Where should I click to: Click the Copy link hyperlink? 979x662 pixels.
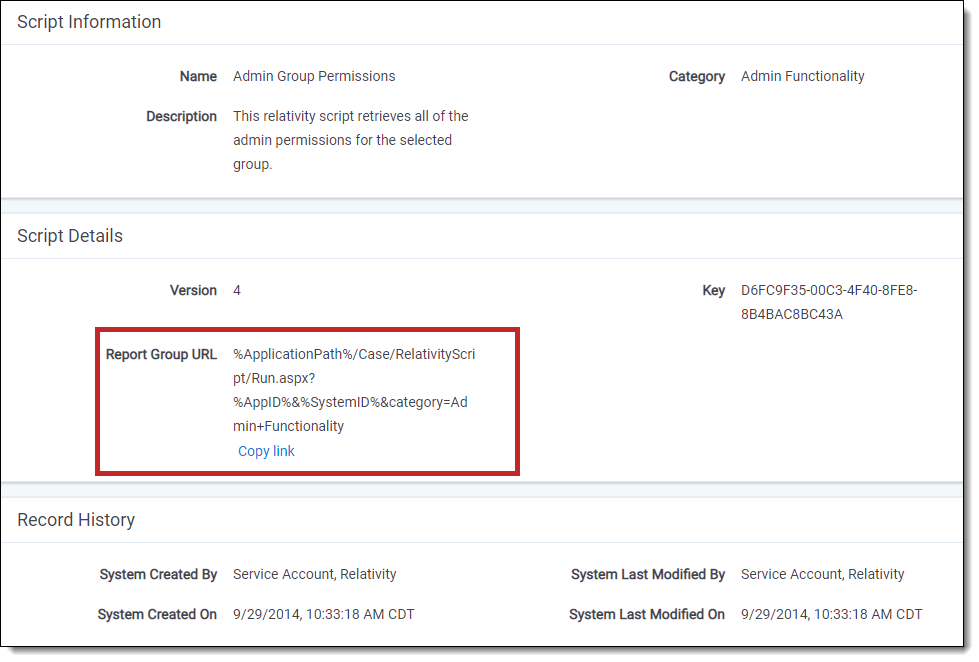click(x=266, y=451)
